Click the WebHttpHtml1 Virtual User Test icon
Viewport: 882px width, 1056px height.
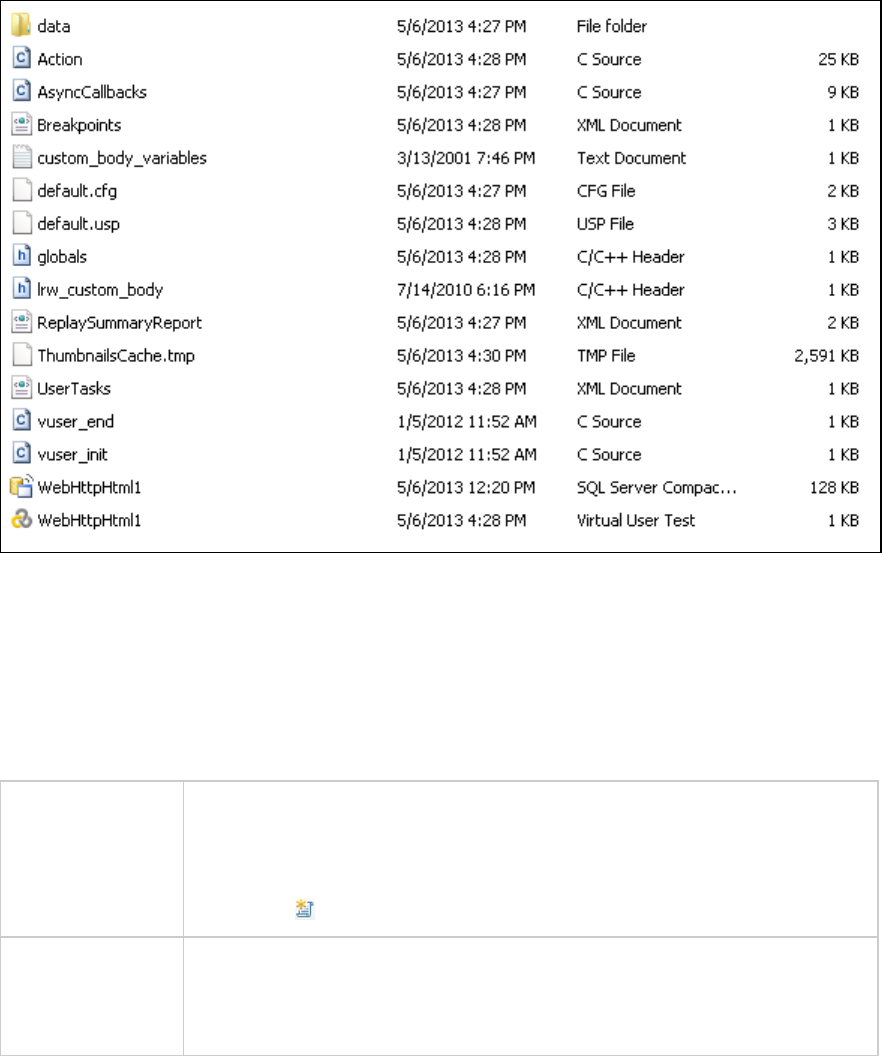[21, 520]
